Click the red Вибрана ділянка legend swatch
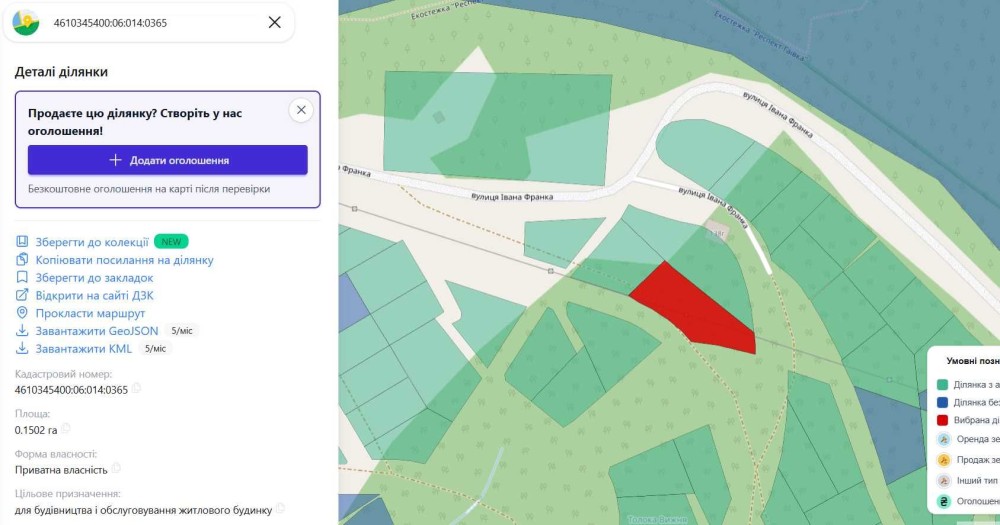 (x=942, y=420)
